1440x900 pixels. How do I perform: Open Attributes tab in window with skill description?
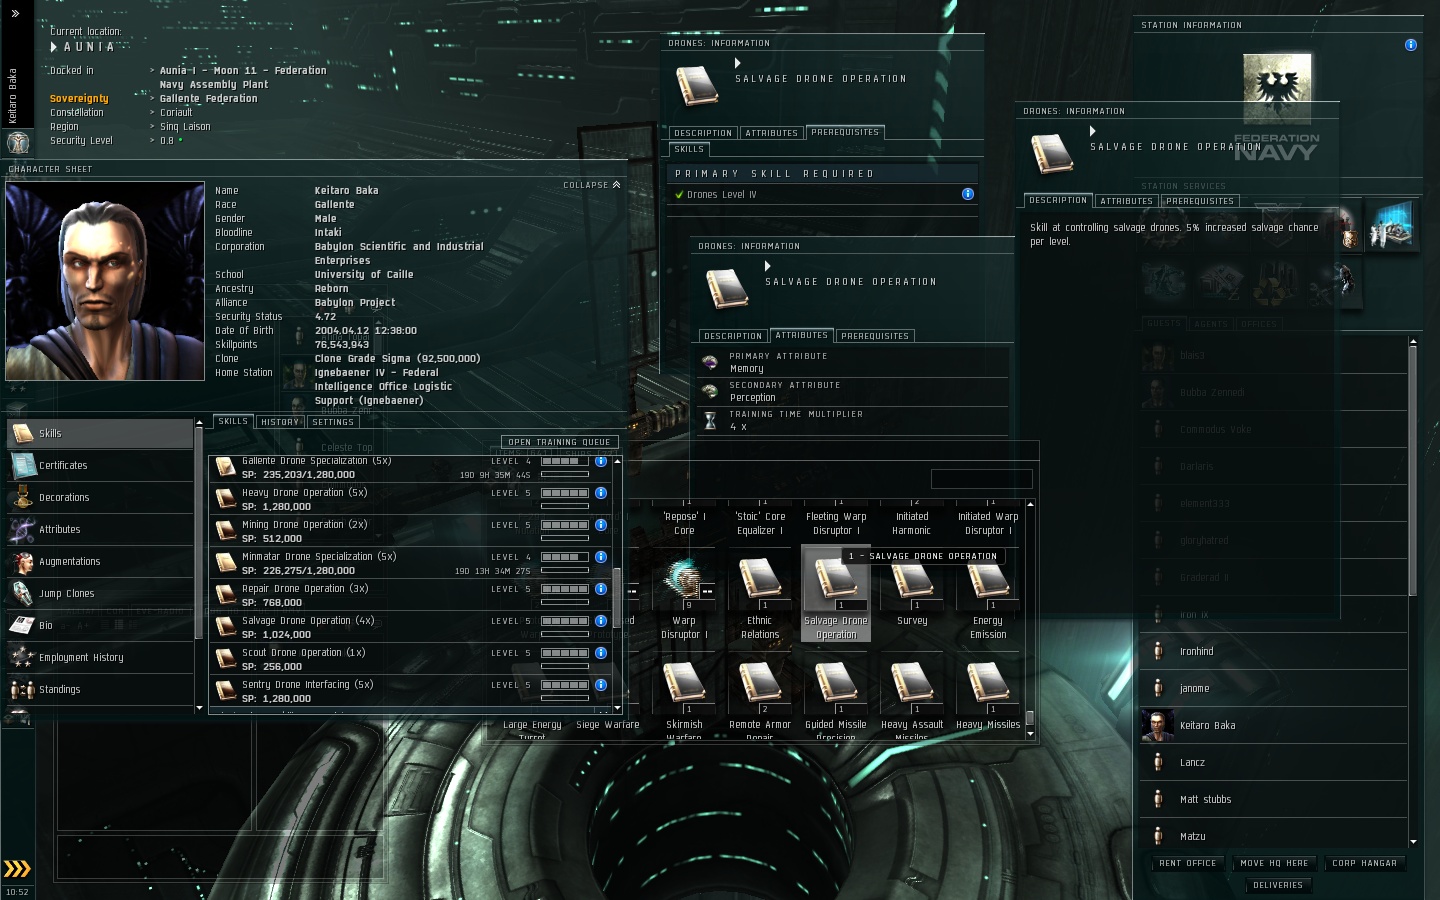coord(1126,201)
